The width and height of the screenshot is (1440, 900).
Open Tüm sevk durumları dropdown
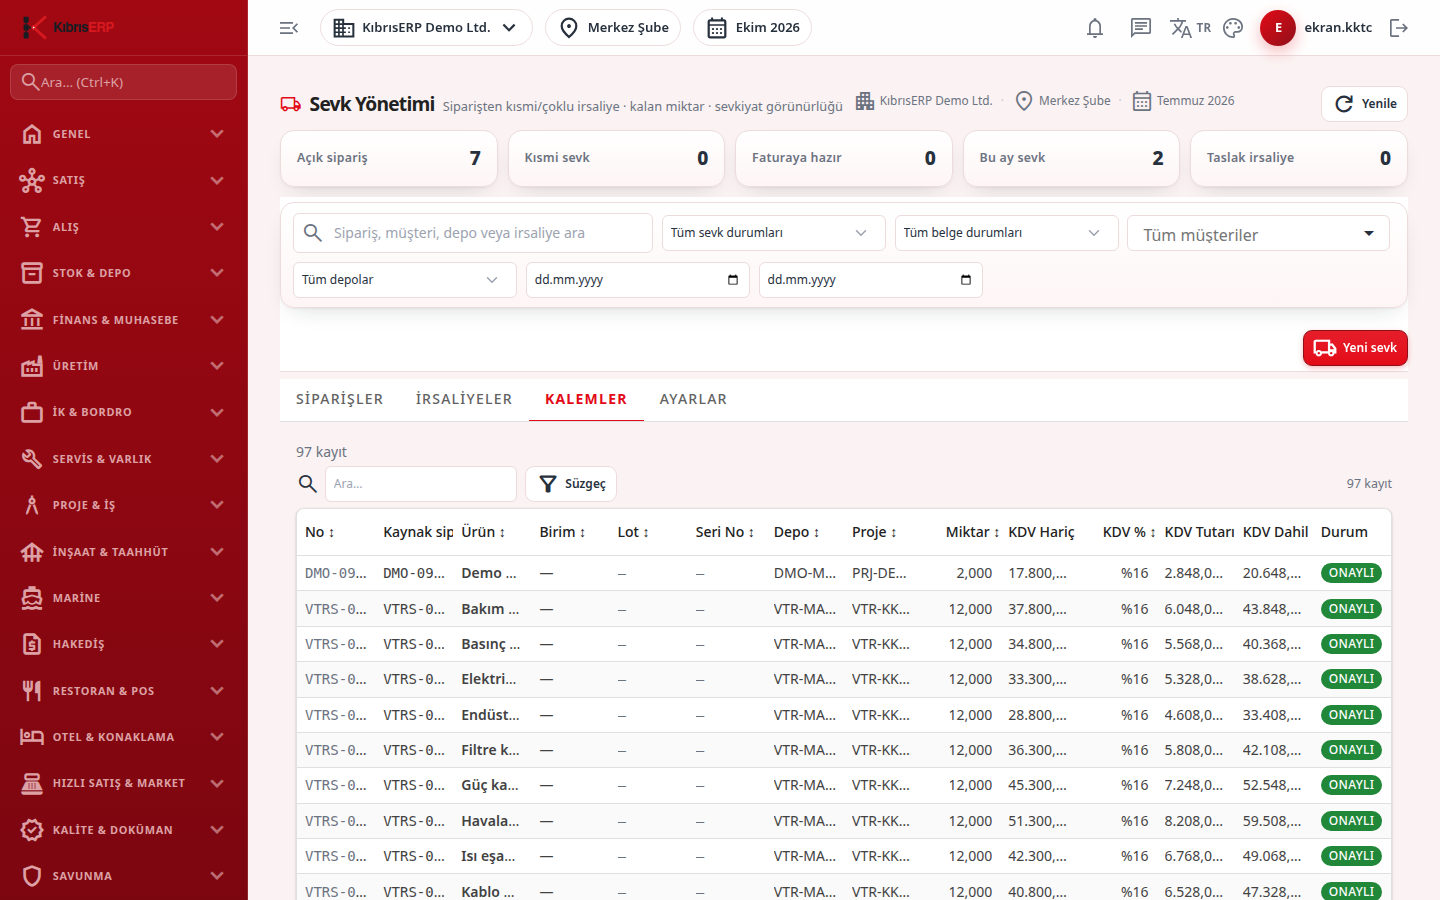tap(773, 233)
